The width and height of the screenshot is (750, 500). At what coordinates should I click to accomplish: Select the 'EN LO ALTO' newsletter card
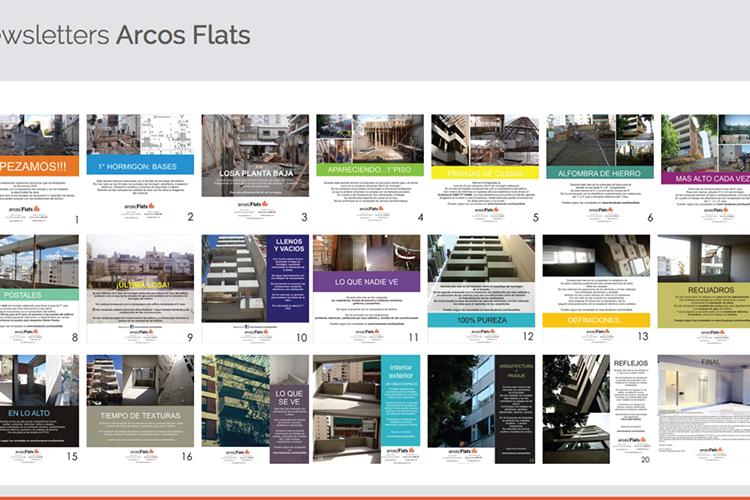(39, 409)
